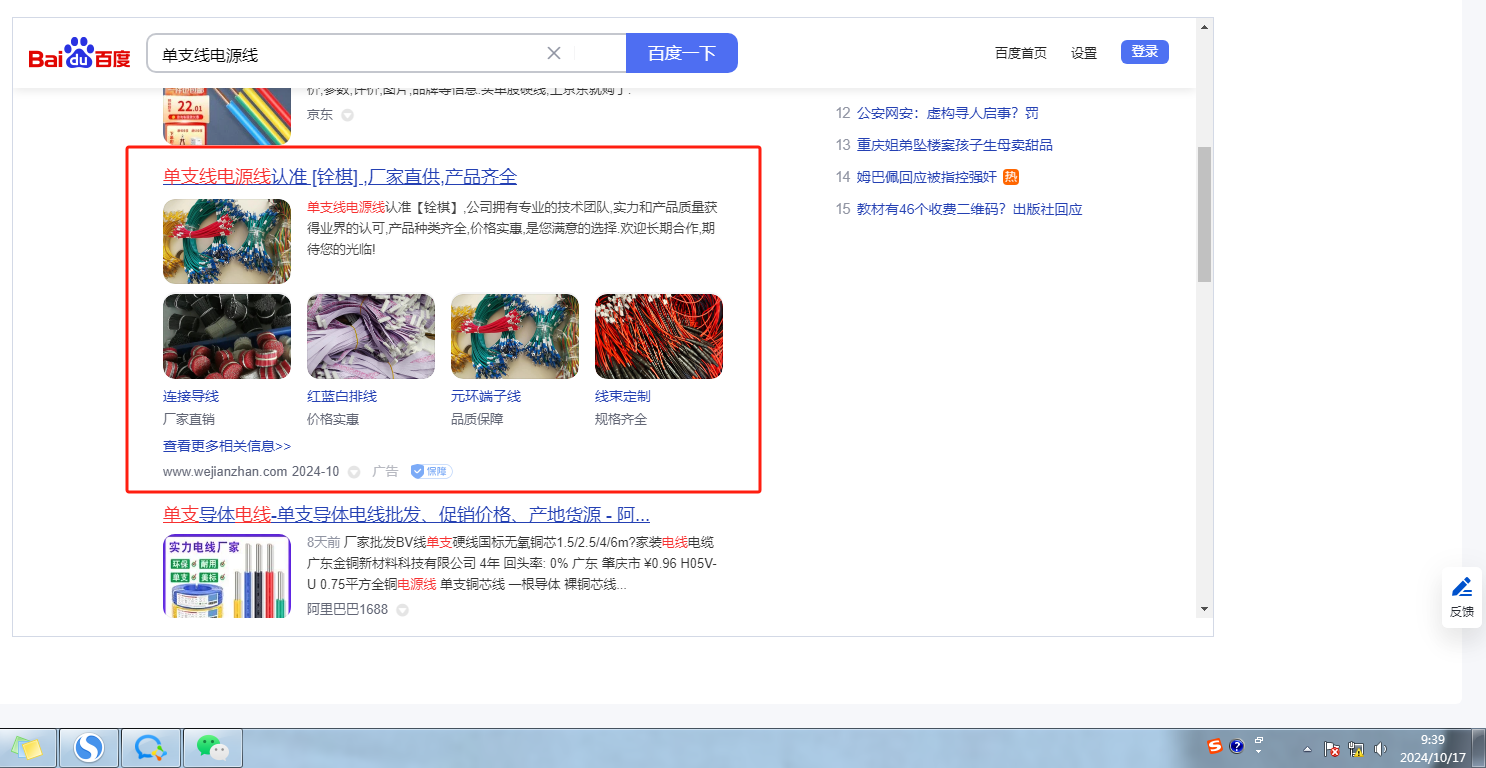Click the 登录 login button
This screenshot has width=1486, height=768.
pyautogui.click(x=1145, y=52)
